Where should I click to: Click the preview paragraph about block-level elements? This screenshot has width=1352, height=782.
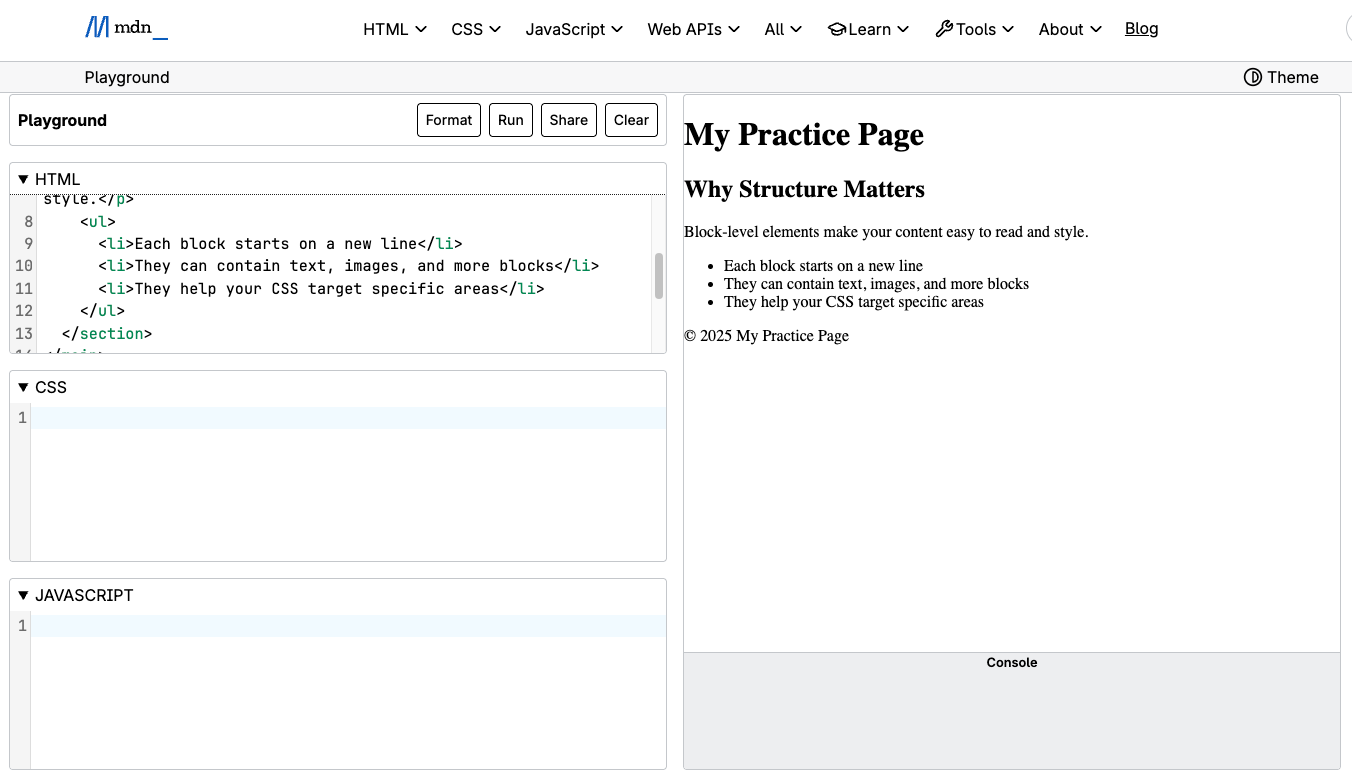click(886, 232)
